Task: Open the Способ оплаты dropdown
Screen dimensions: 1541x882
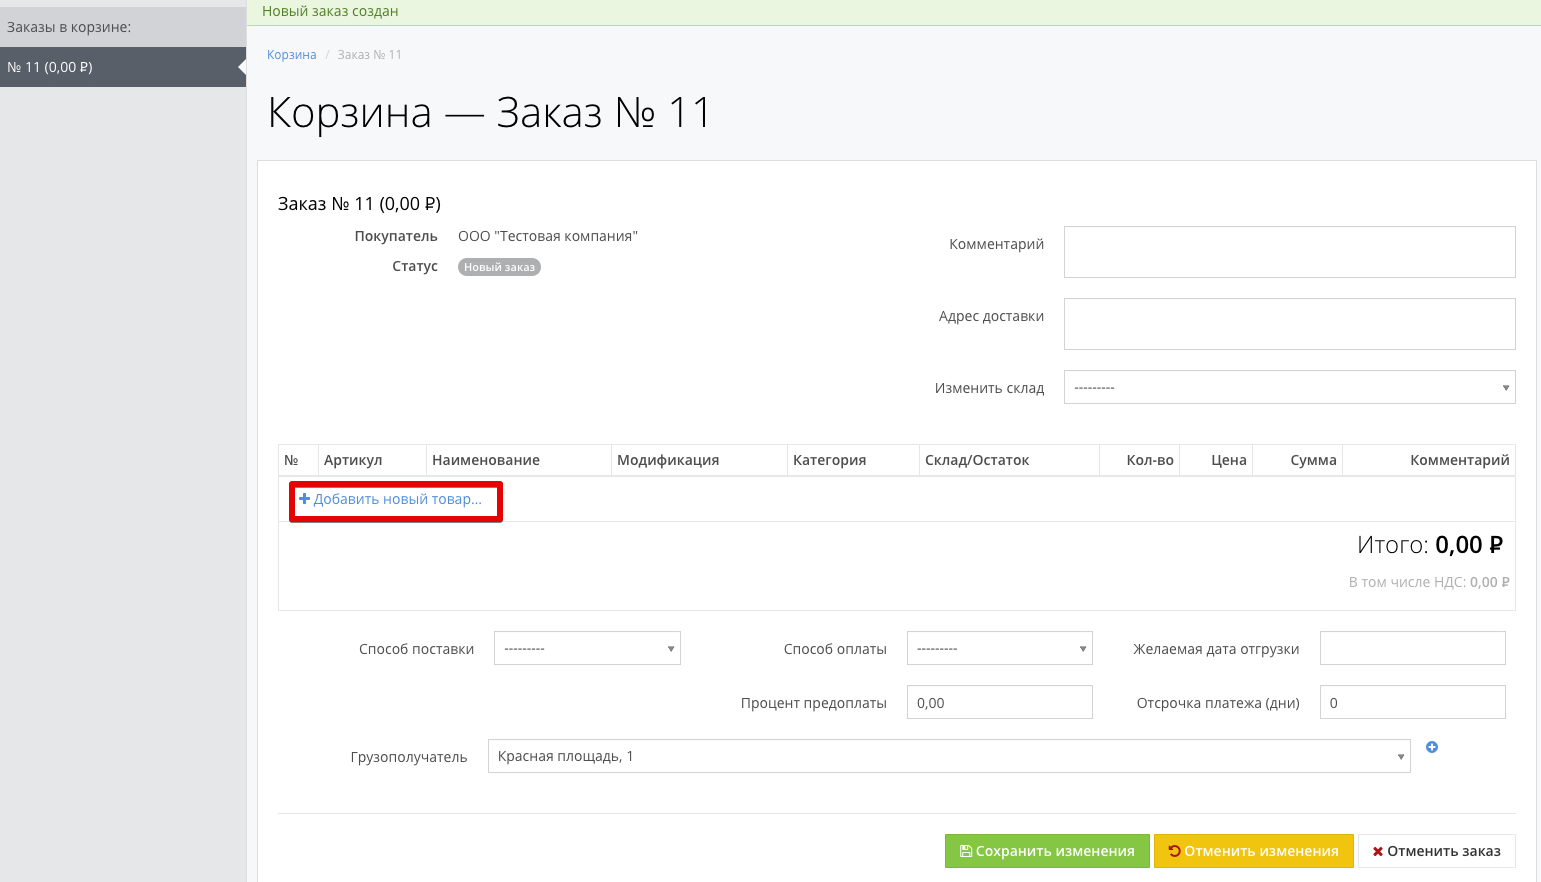Action: tap(999, 648)
